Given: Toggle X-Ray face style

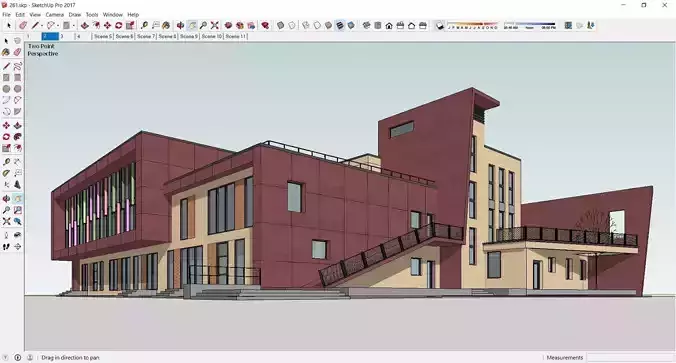Looking at the screenshot, I should pos(280,25).
